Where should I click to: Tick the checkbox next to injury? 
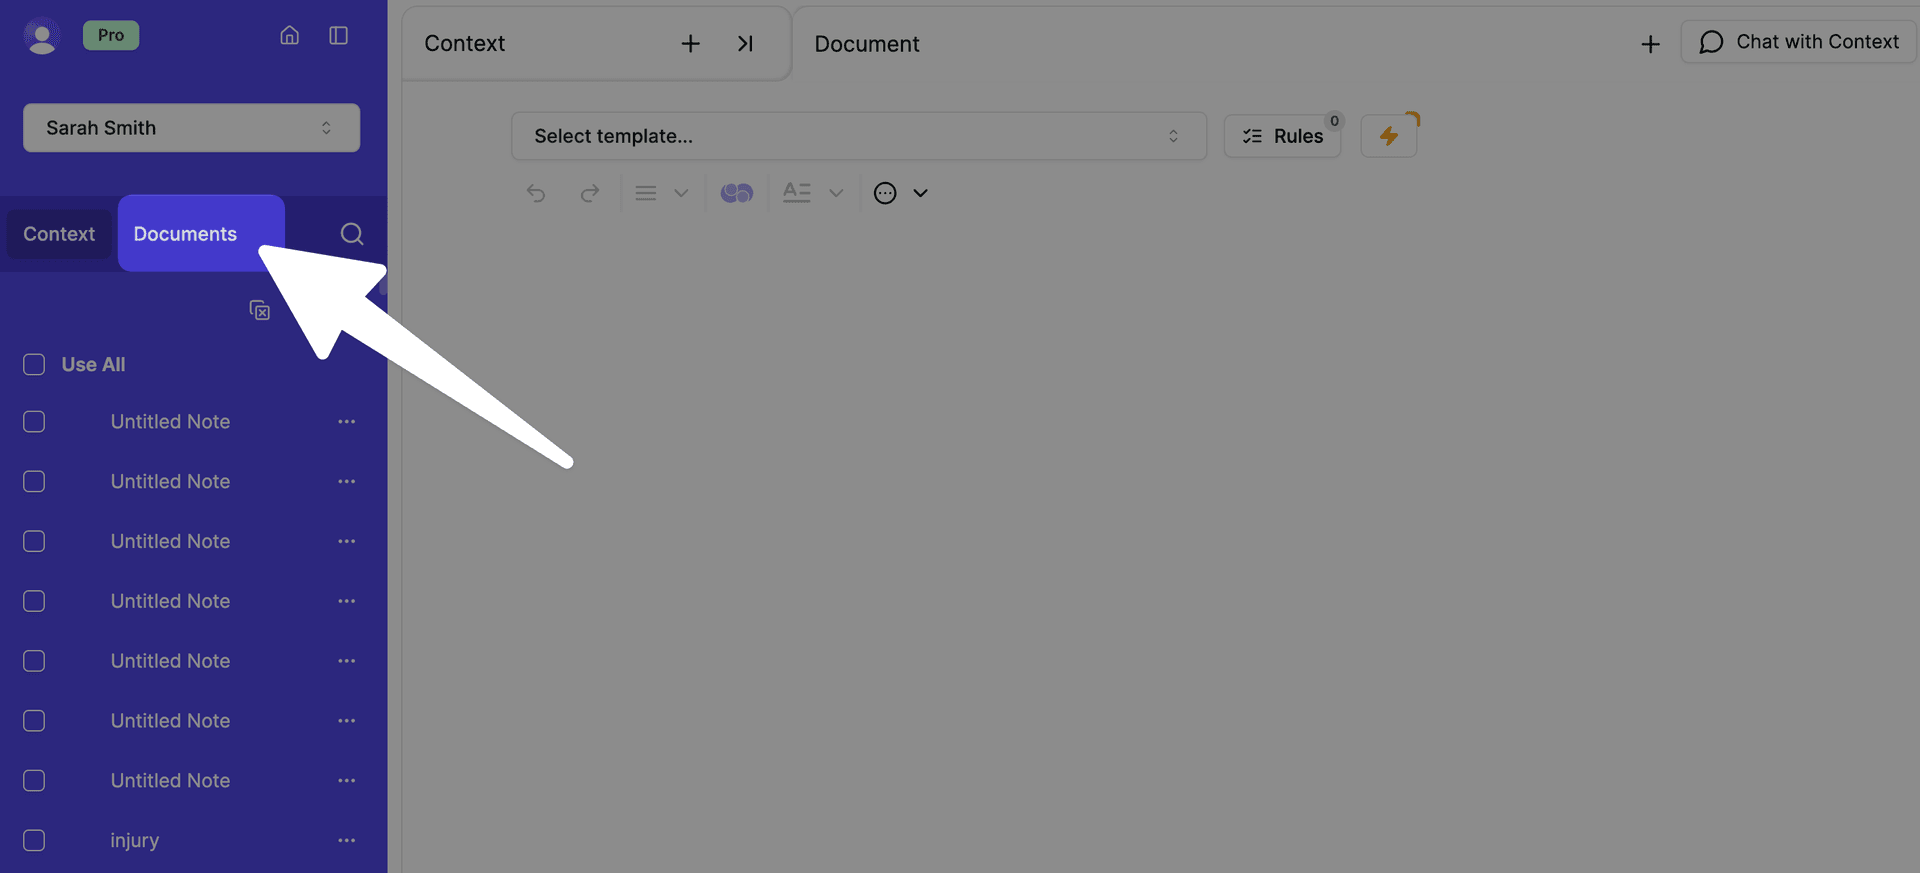[34, 840]
